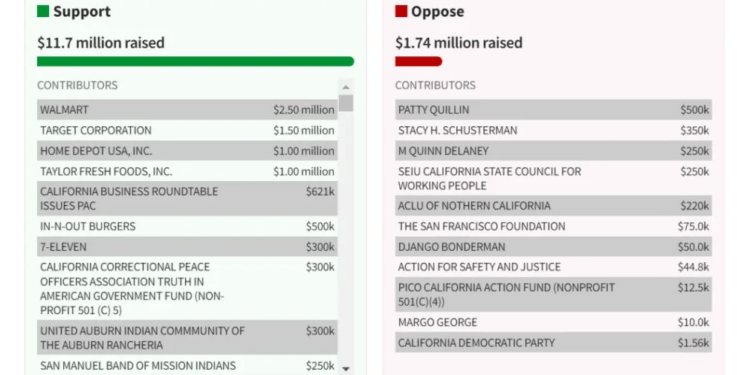The height and width of the screenshot is (375, 750).
Task: Select the TARGET CORPORATION row
Action: pos(188,130)
